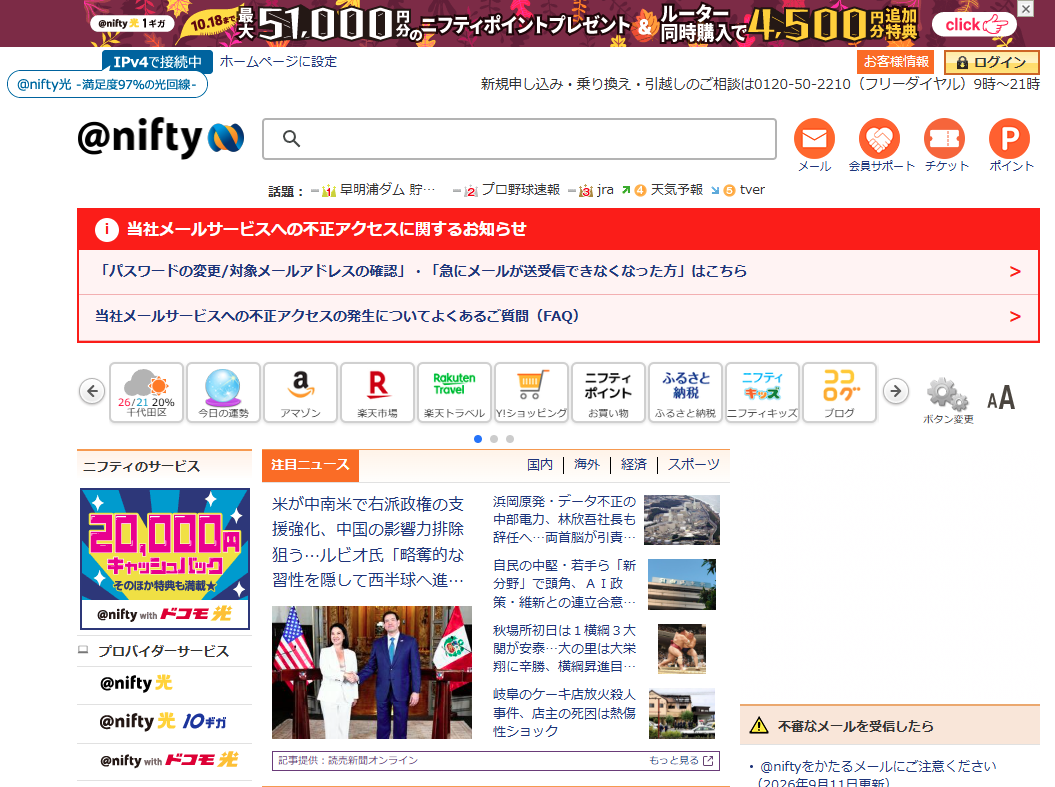
Task: Open the Rubio handshake news photo
Action: (372, 672)
